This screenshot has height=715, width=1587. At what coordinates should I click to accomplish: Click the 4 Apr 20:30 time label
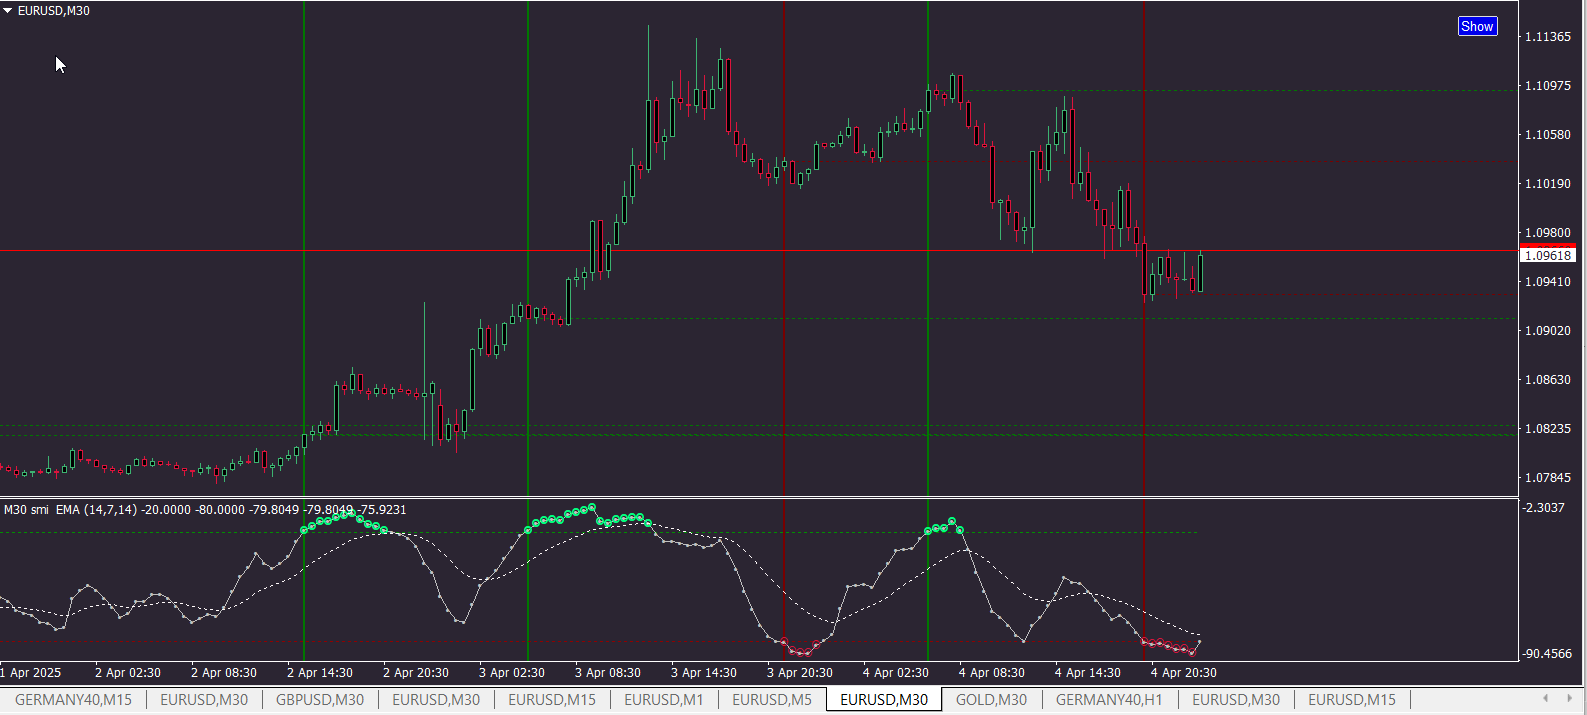coord(1184,673)
